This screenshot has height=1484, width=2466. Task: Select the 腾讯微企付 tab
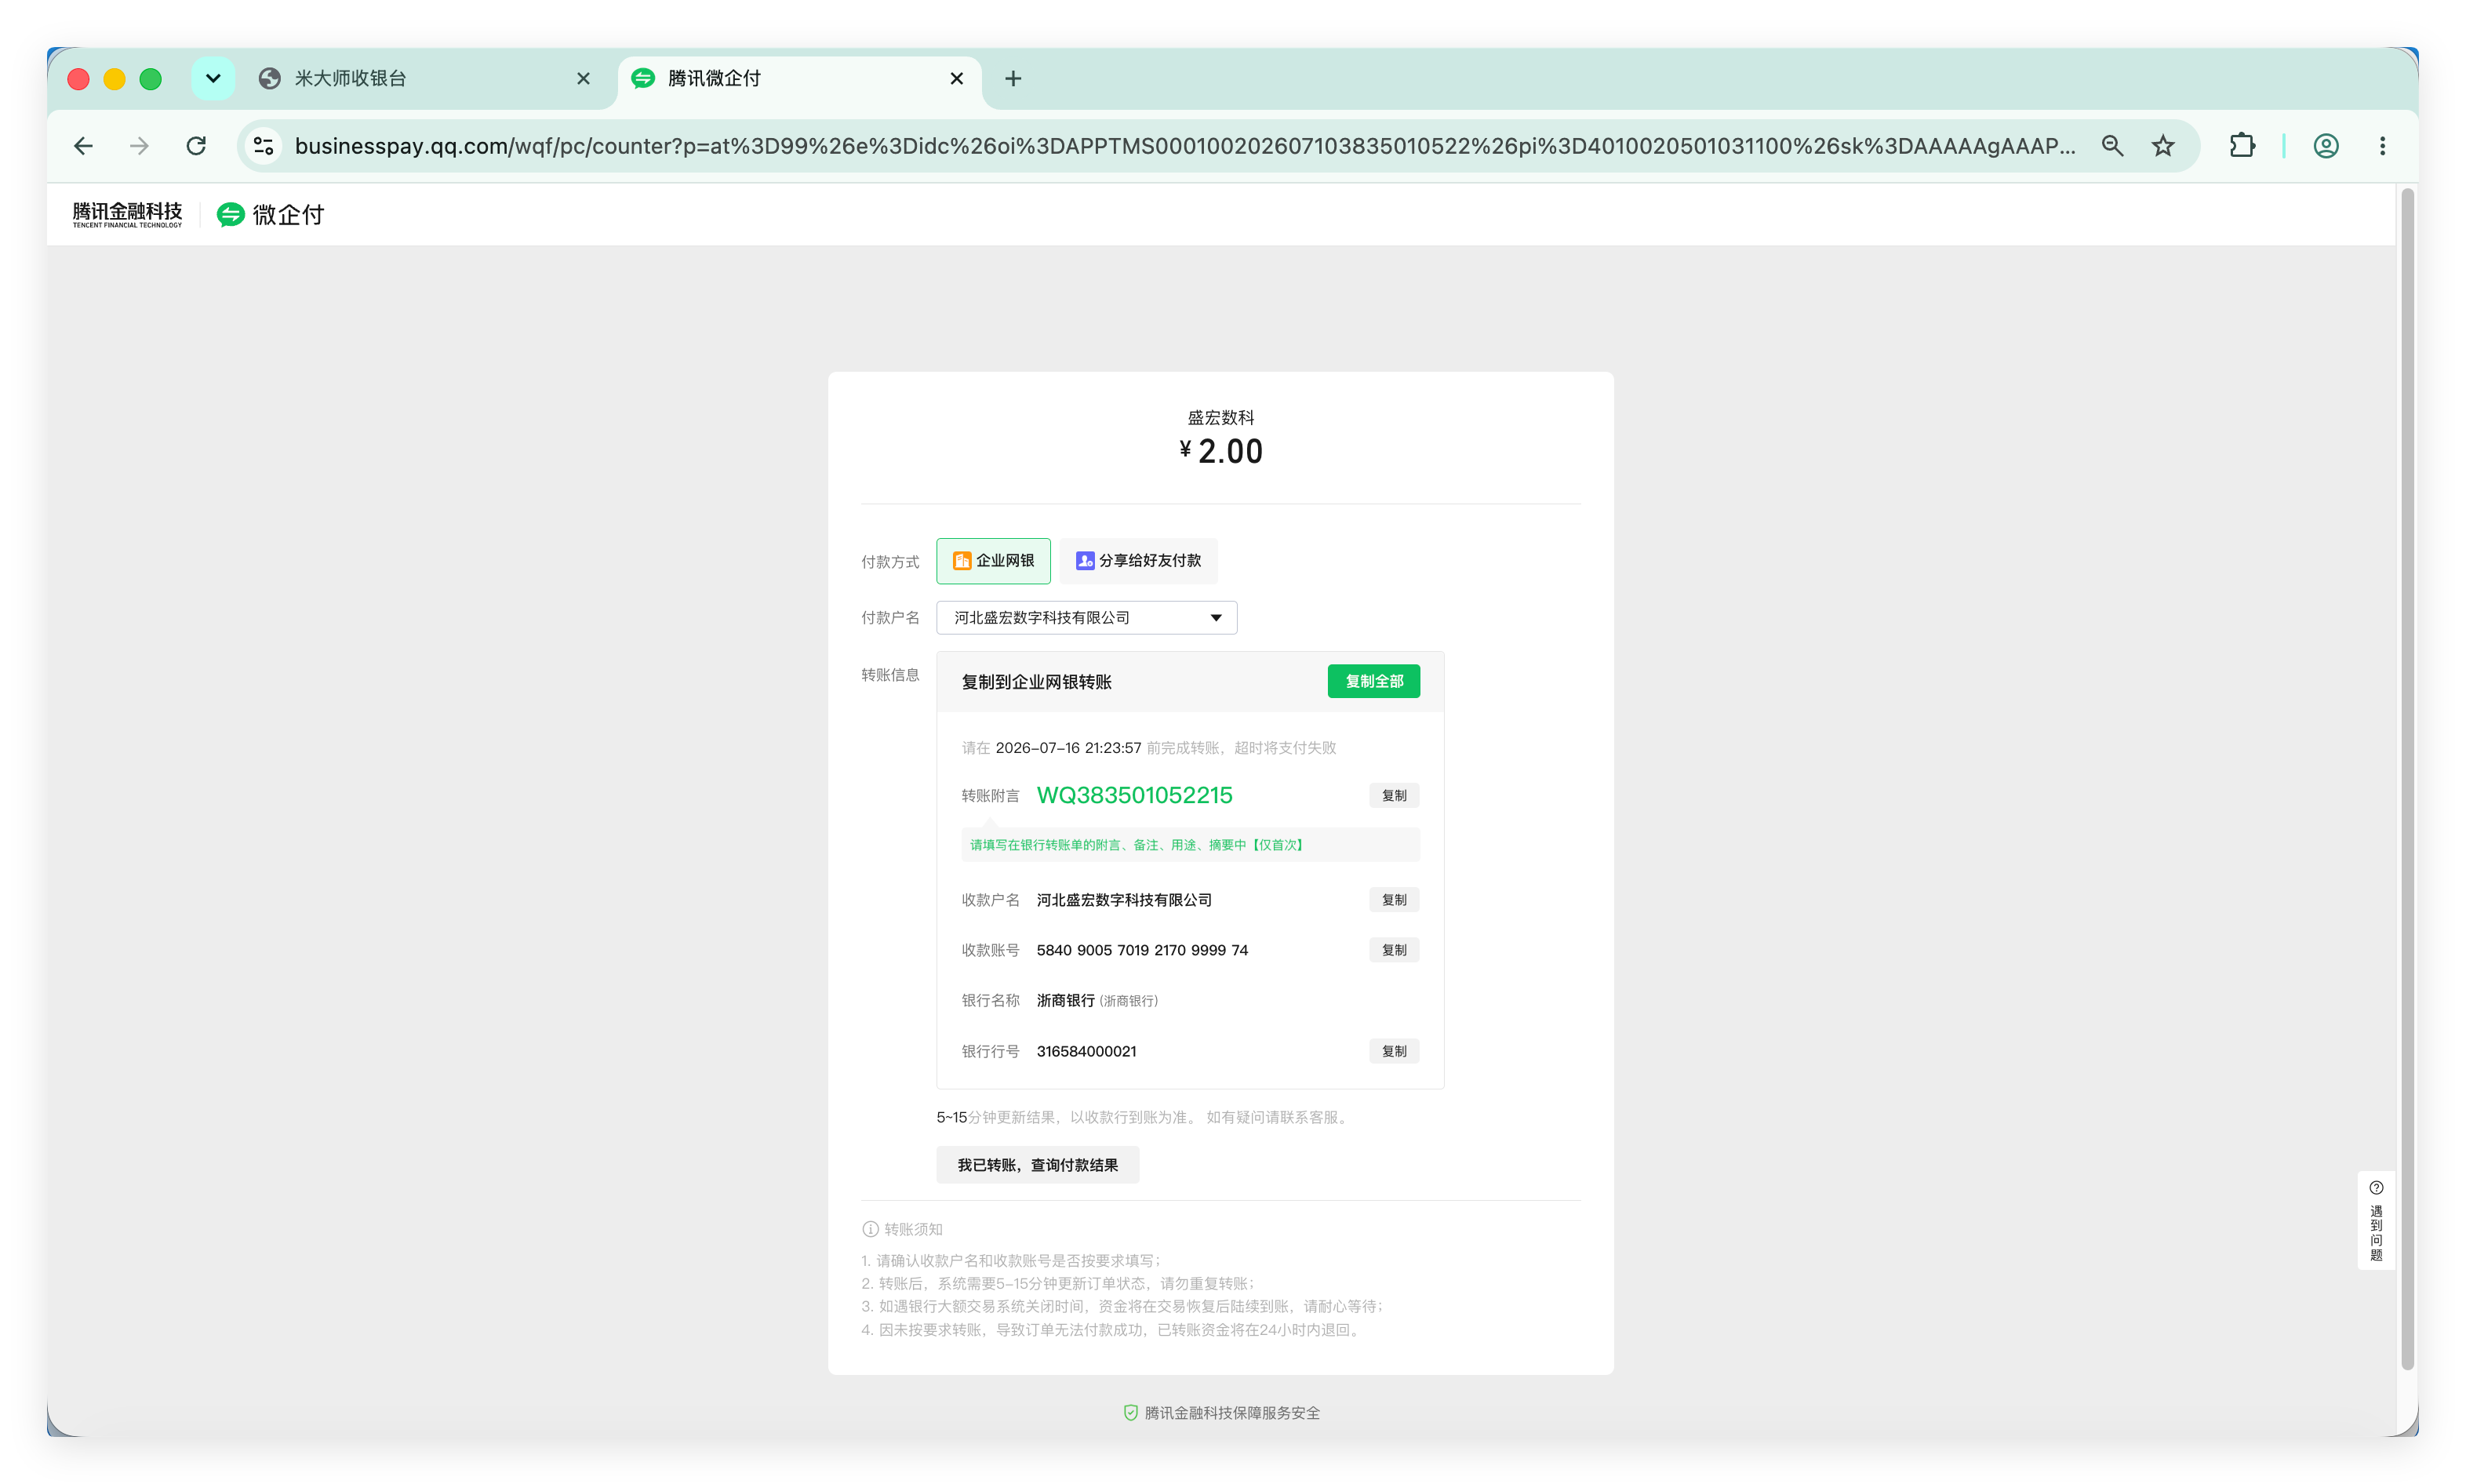pyautogui.click(x=799, y=78)
